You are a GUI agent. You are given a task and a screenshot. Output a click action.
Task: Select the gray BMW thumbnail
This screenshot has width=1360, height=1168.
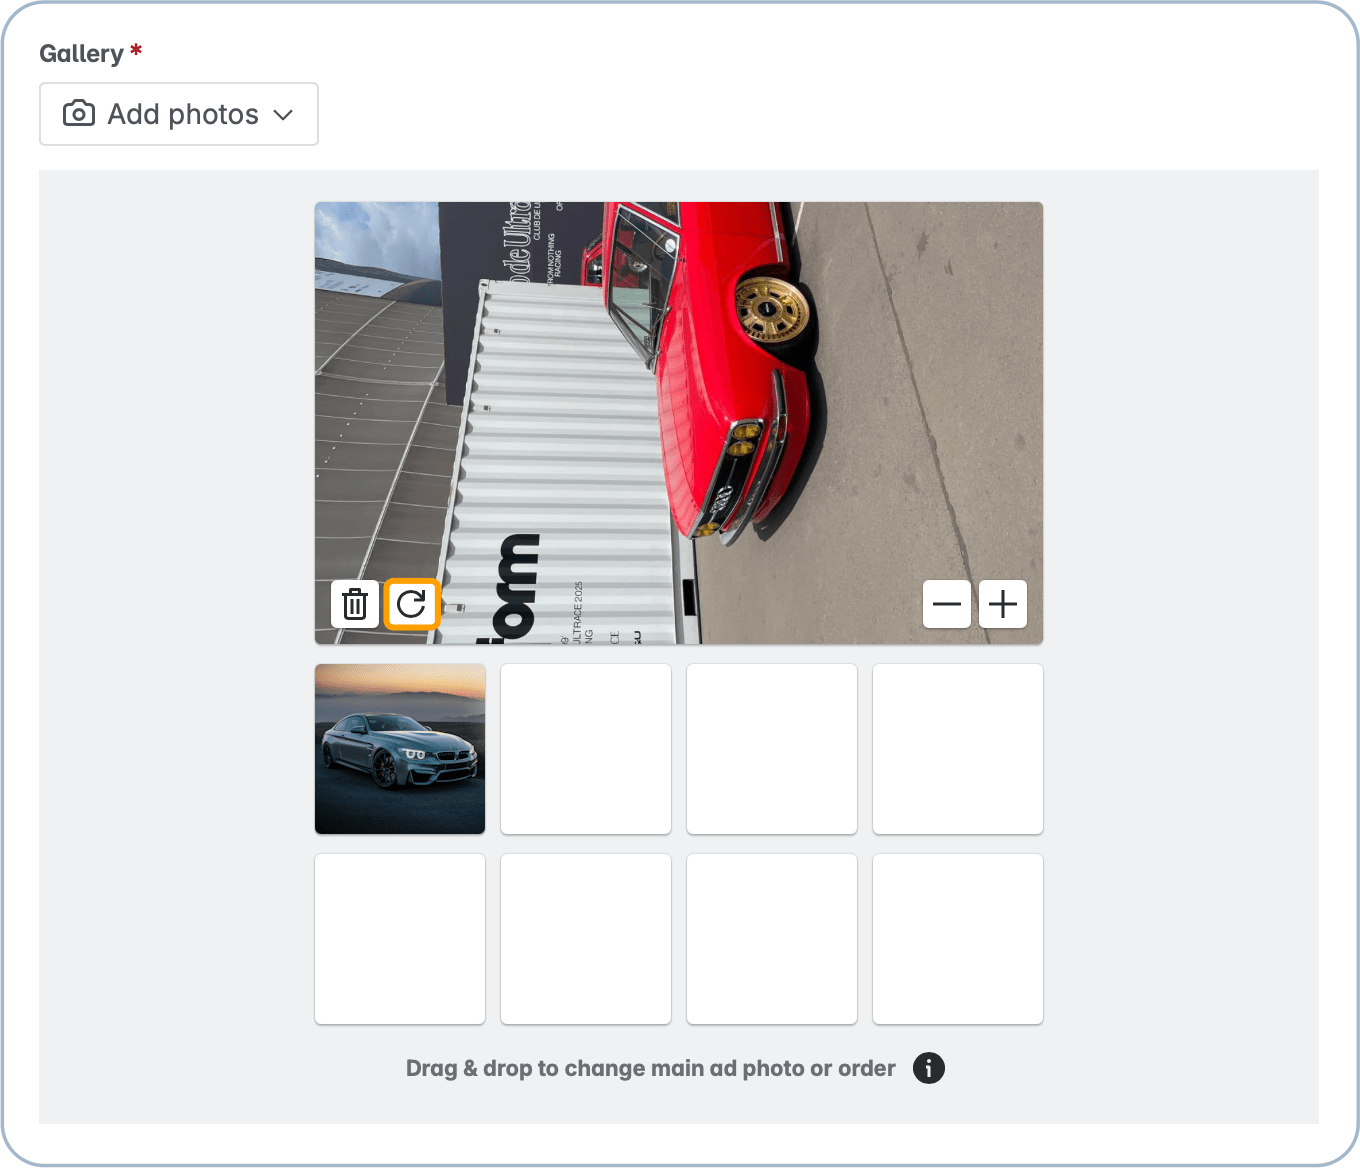pos(400,749)
